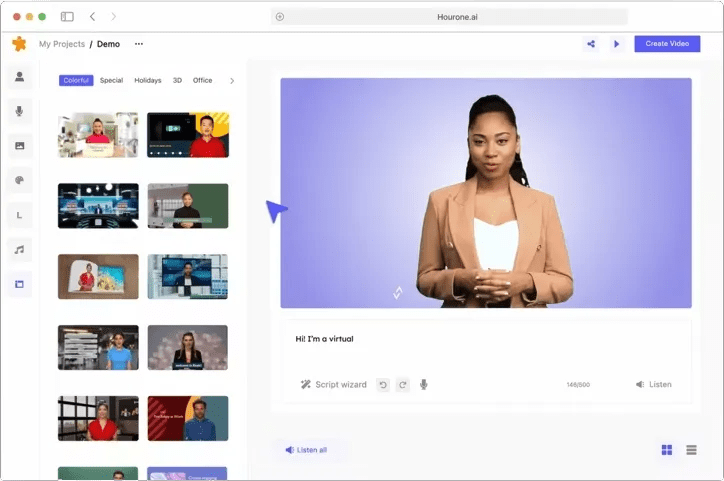Click the undo icon below script
The image size is (724, 481).
click(383, 385)
